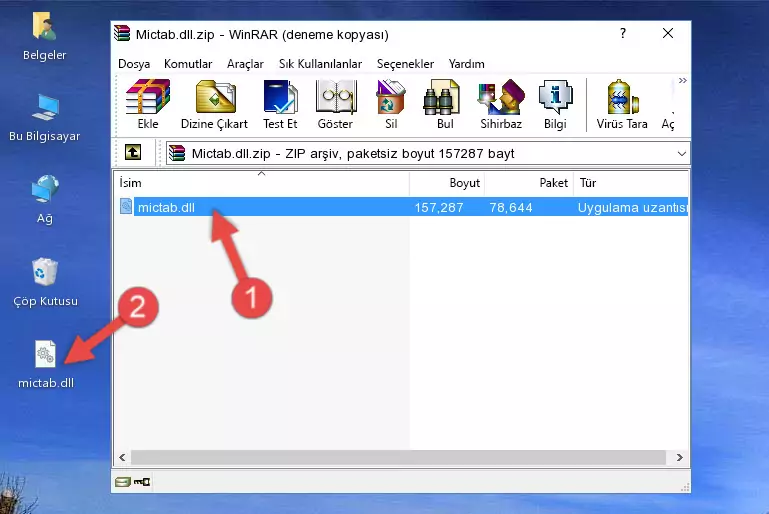This screenshot has height=514, width=769.
Task: Open the Yardım menu
Action: pyautogui.click(x=466, y=64)
